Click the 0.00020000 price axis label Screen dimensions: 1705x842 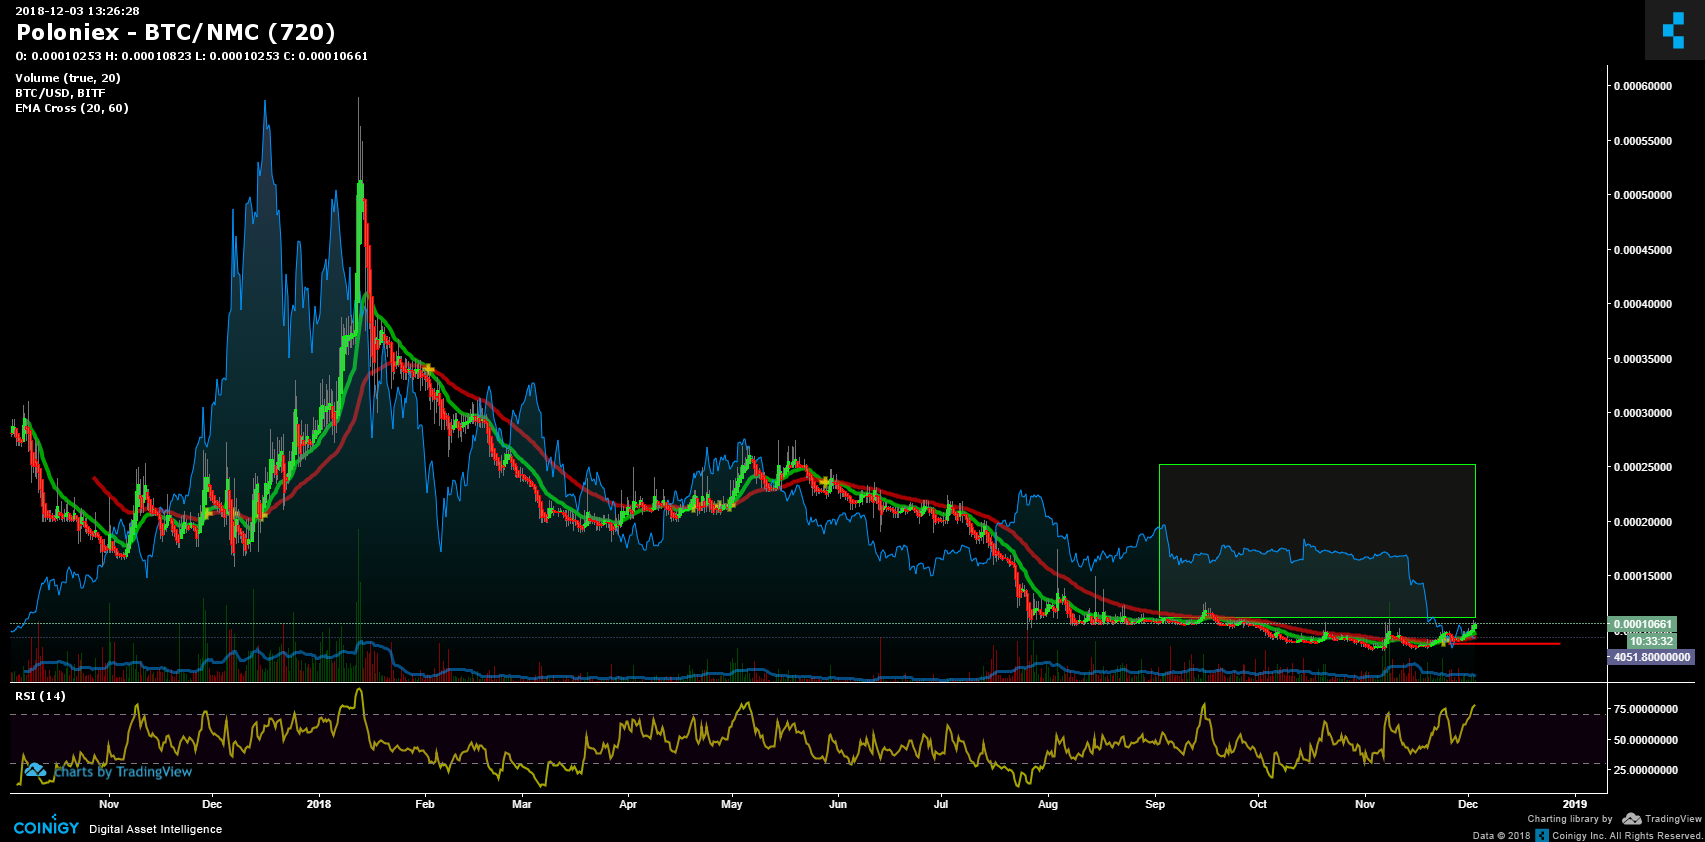point(1642,522)
